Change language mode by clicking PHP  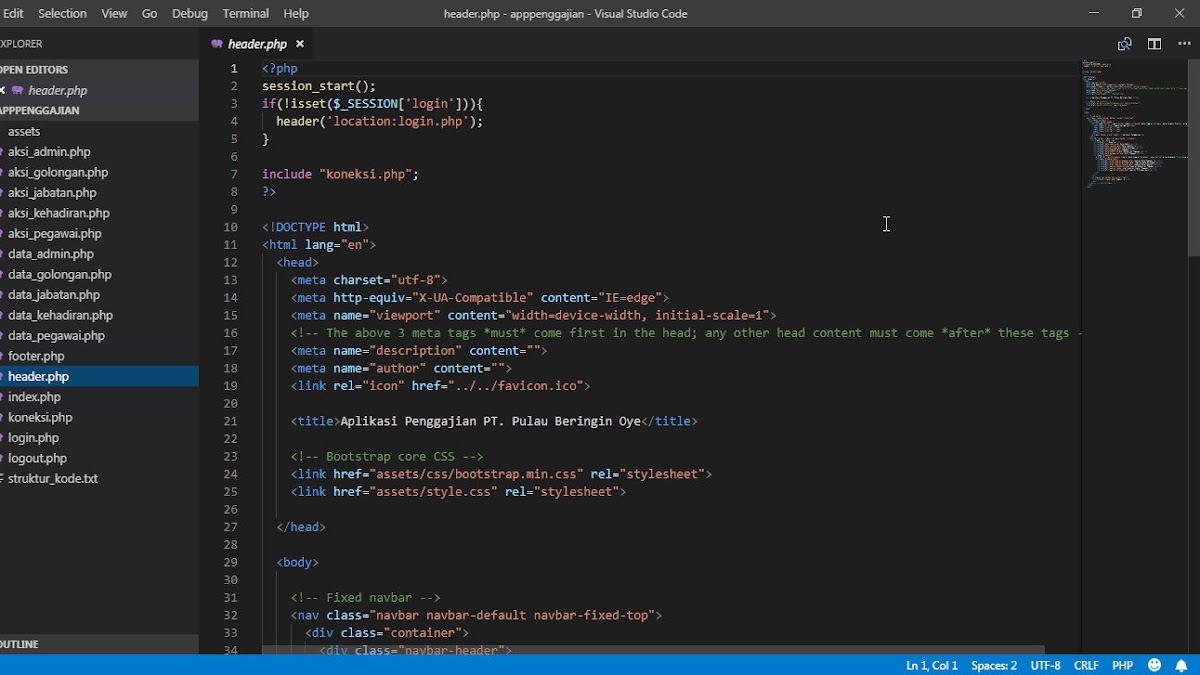tap(1122, 665)
